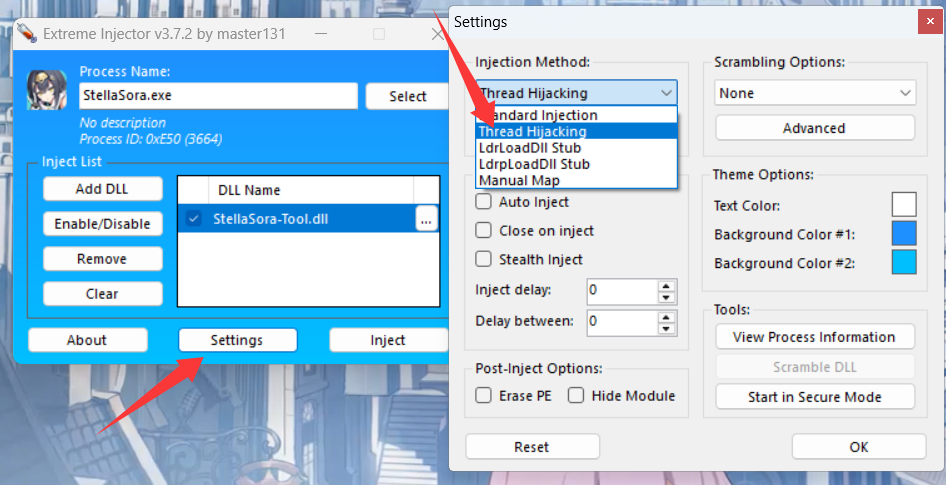Click the syringe icon in title bar
Viewport: 946px width, 485px height.
point(27,34)
